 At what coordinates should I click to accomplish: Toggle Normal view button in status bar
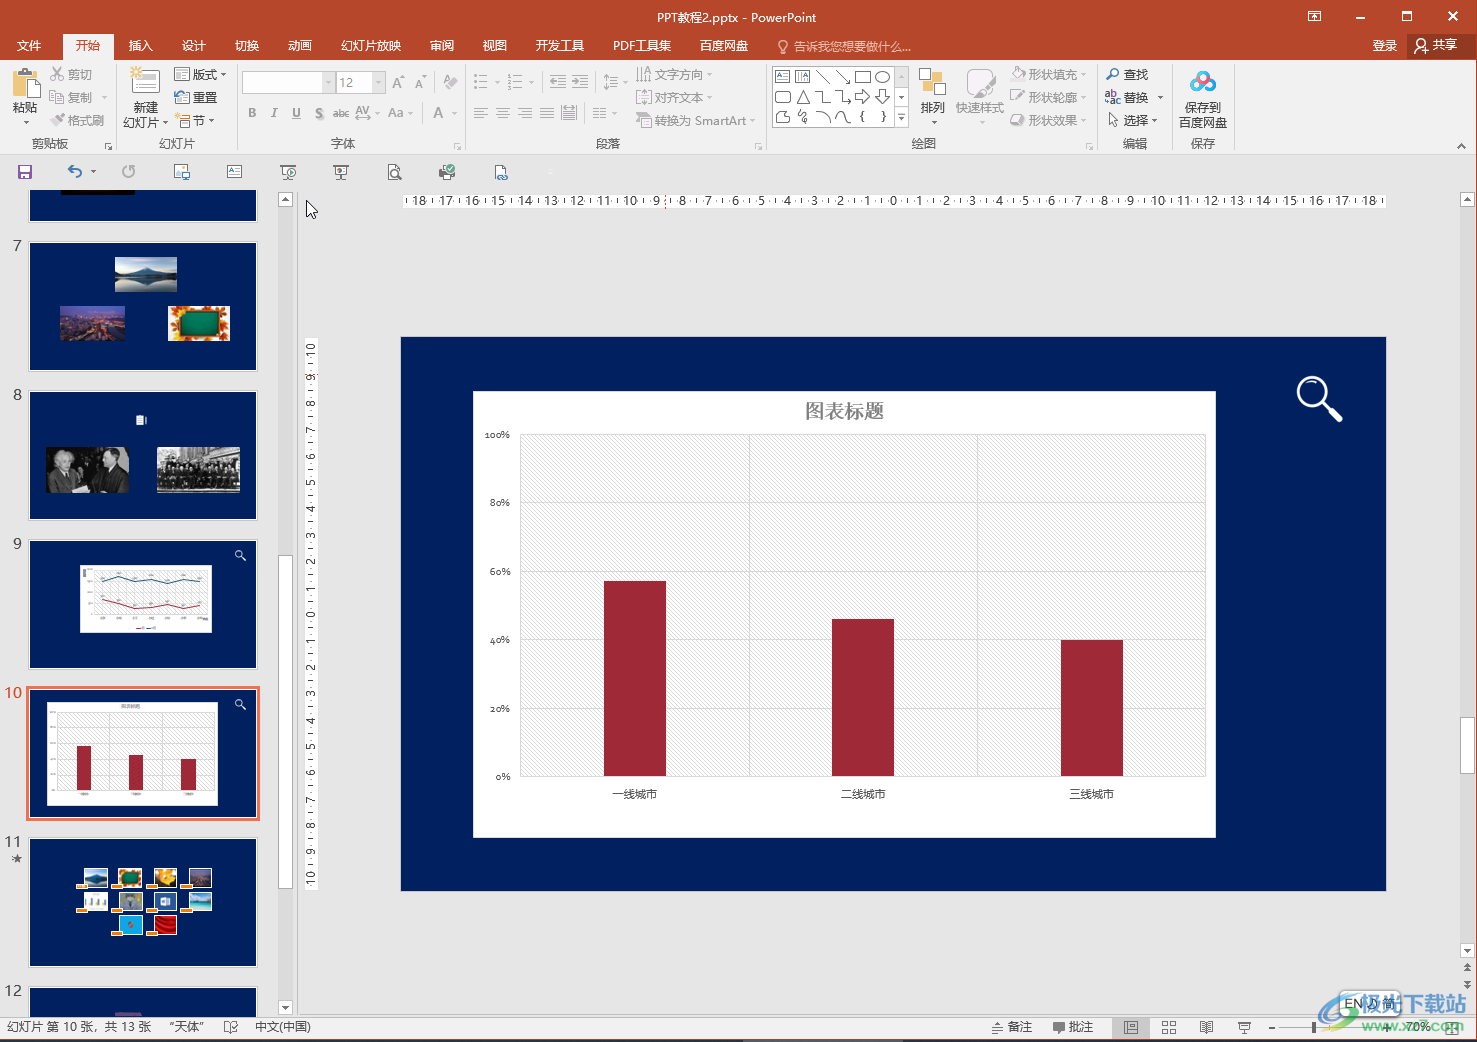[x=1131, y=1027]
